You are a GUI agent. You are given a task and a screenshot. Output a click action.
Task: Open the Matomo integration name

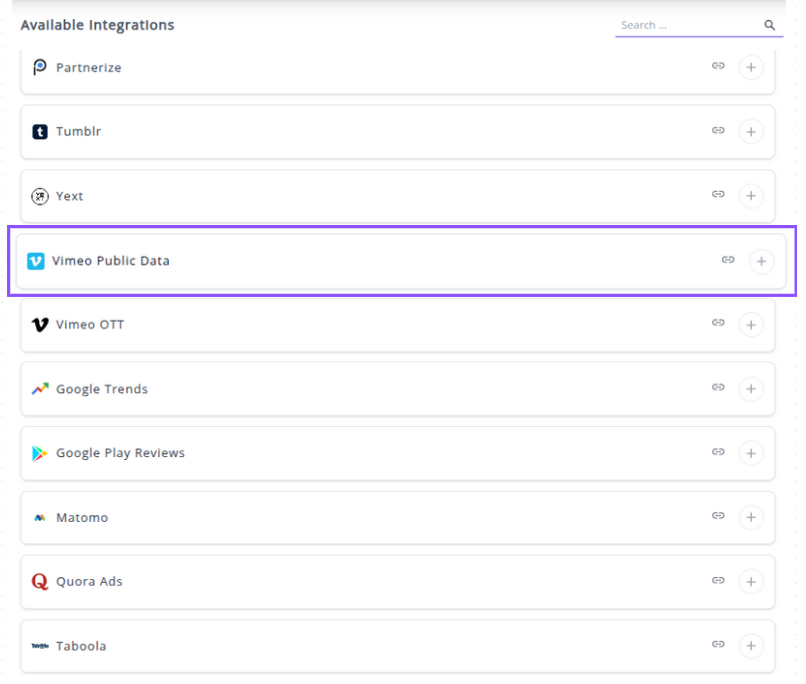point(82,517)
